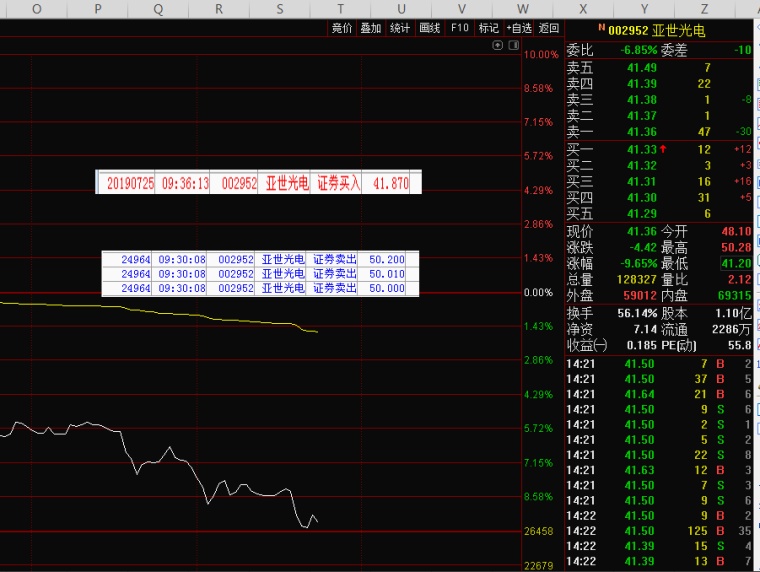
Task: Click the 买一 bid price row at 41.33
Action: pyautogui.click(x=640, y=149)
